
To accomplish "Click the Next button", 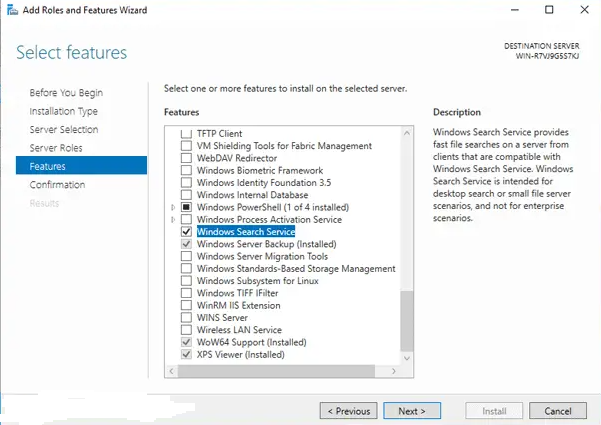I will pyautogui.click(x=411, y=411).
